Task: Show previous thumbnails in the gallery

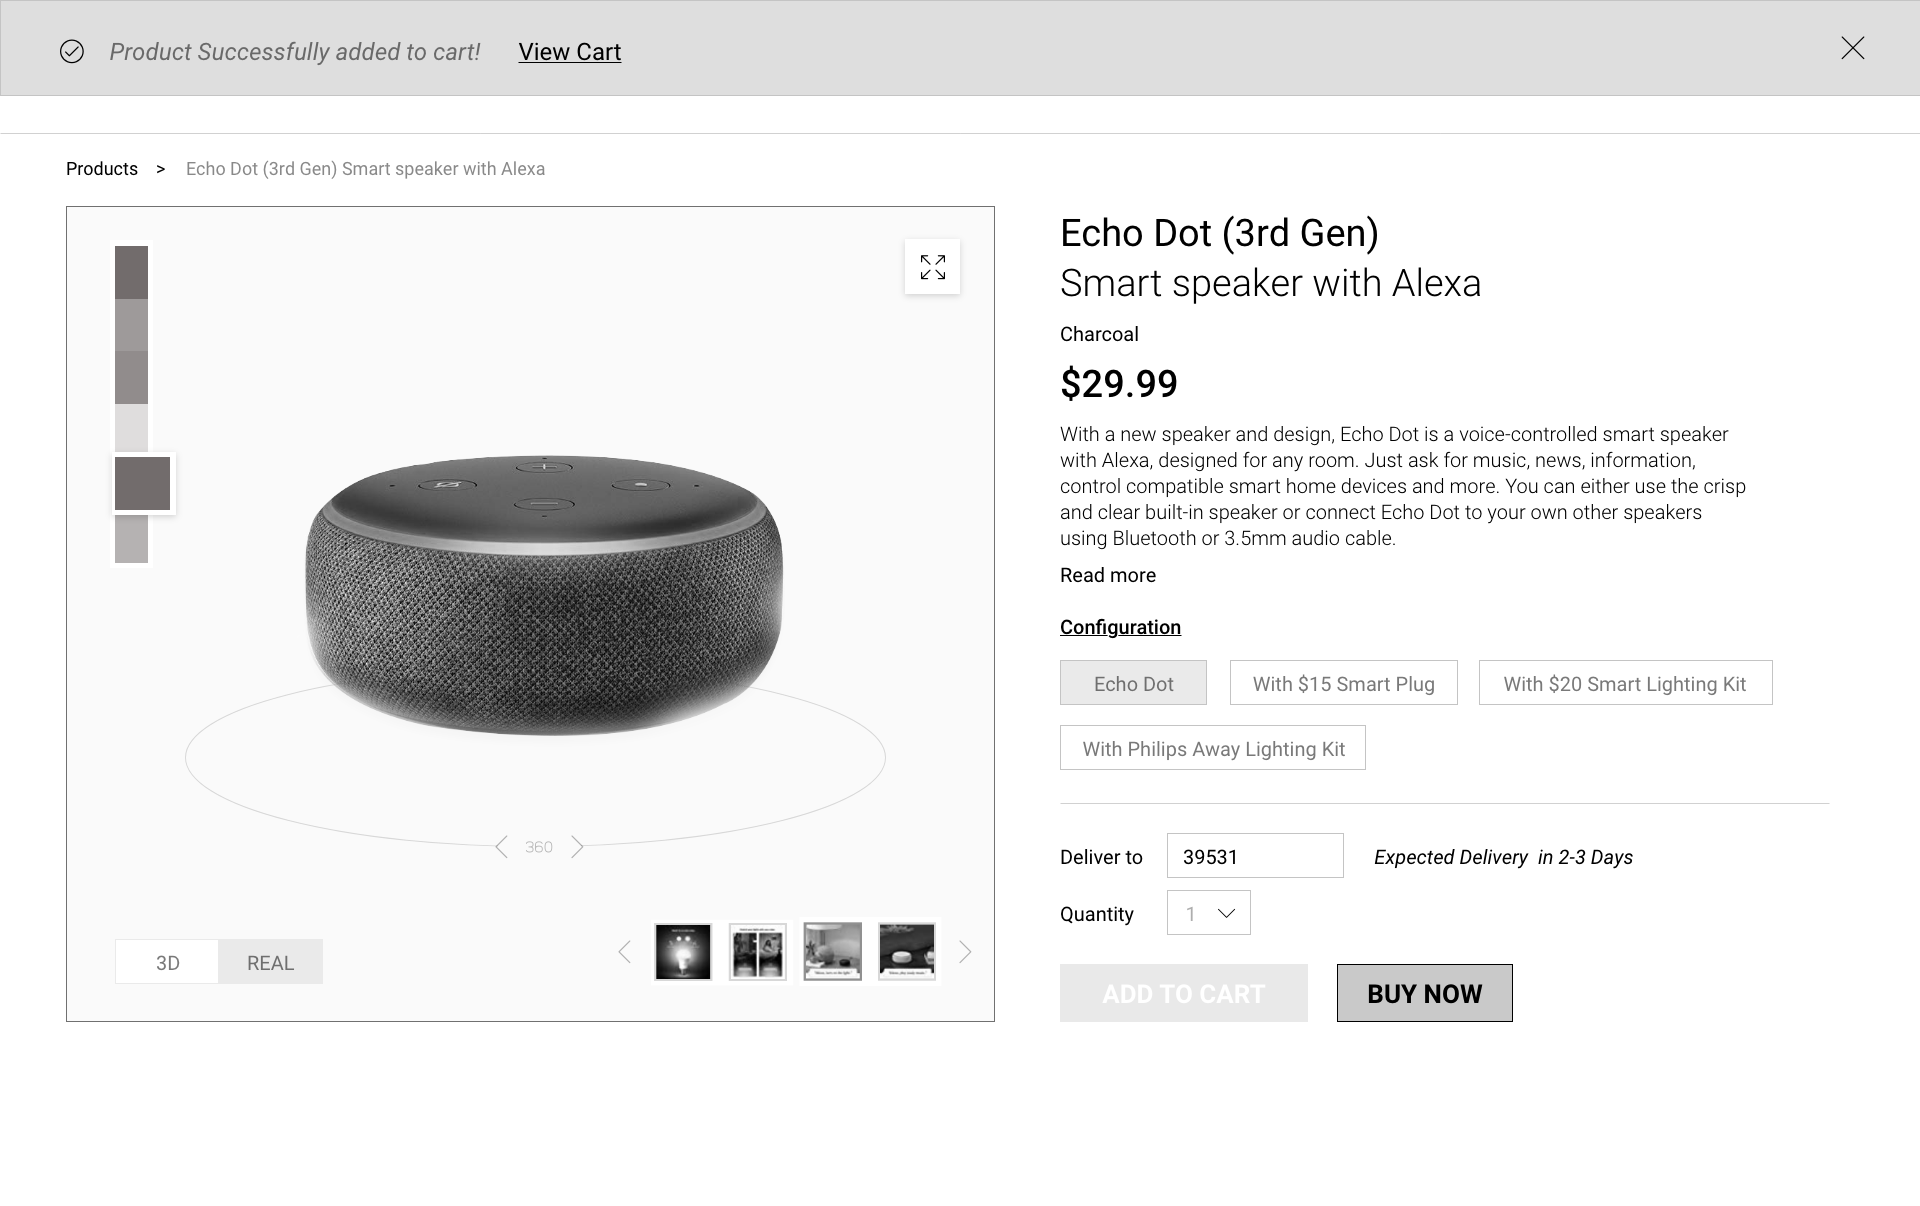Action: tap(625, 952)
